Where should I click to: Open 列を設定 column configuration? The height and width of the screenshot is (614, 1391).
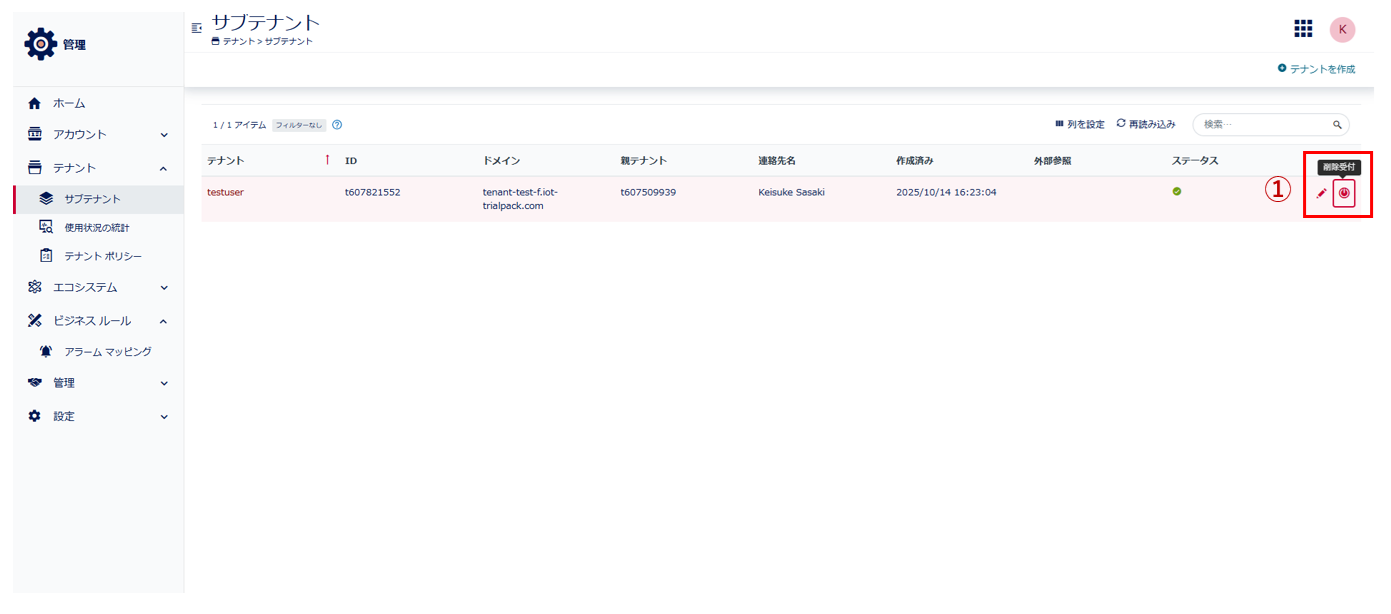pos(1080,125)
